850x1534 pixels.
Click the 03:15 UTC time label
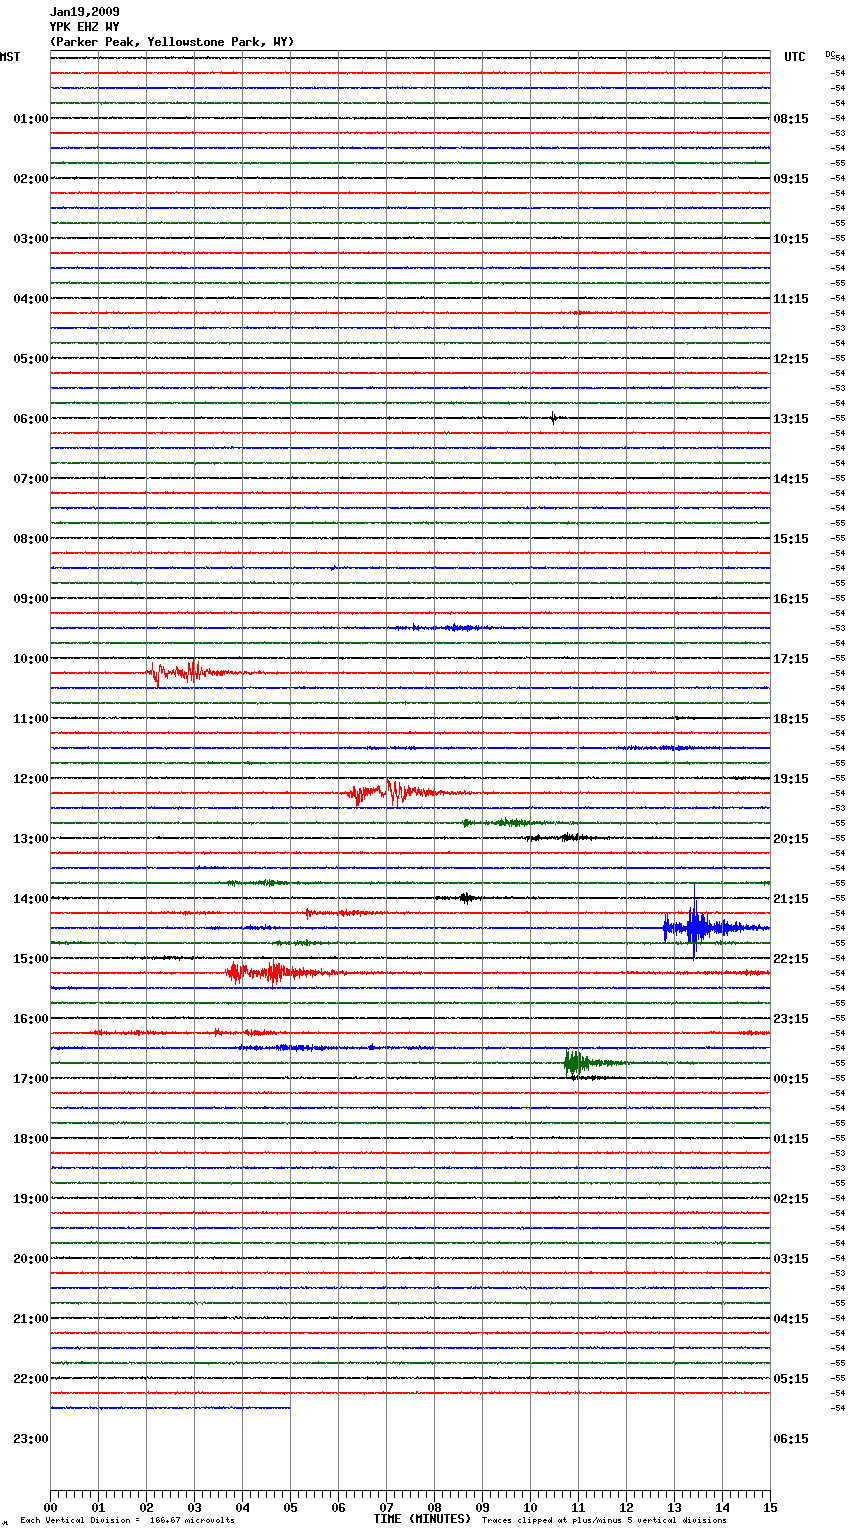[791, 1259]
